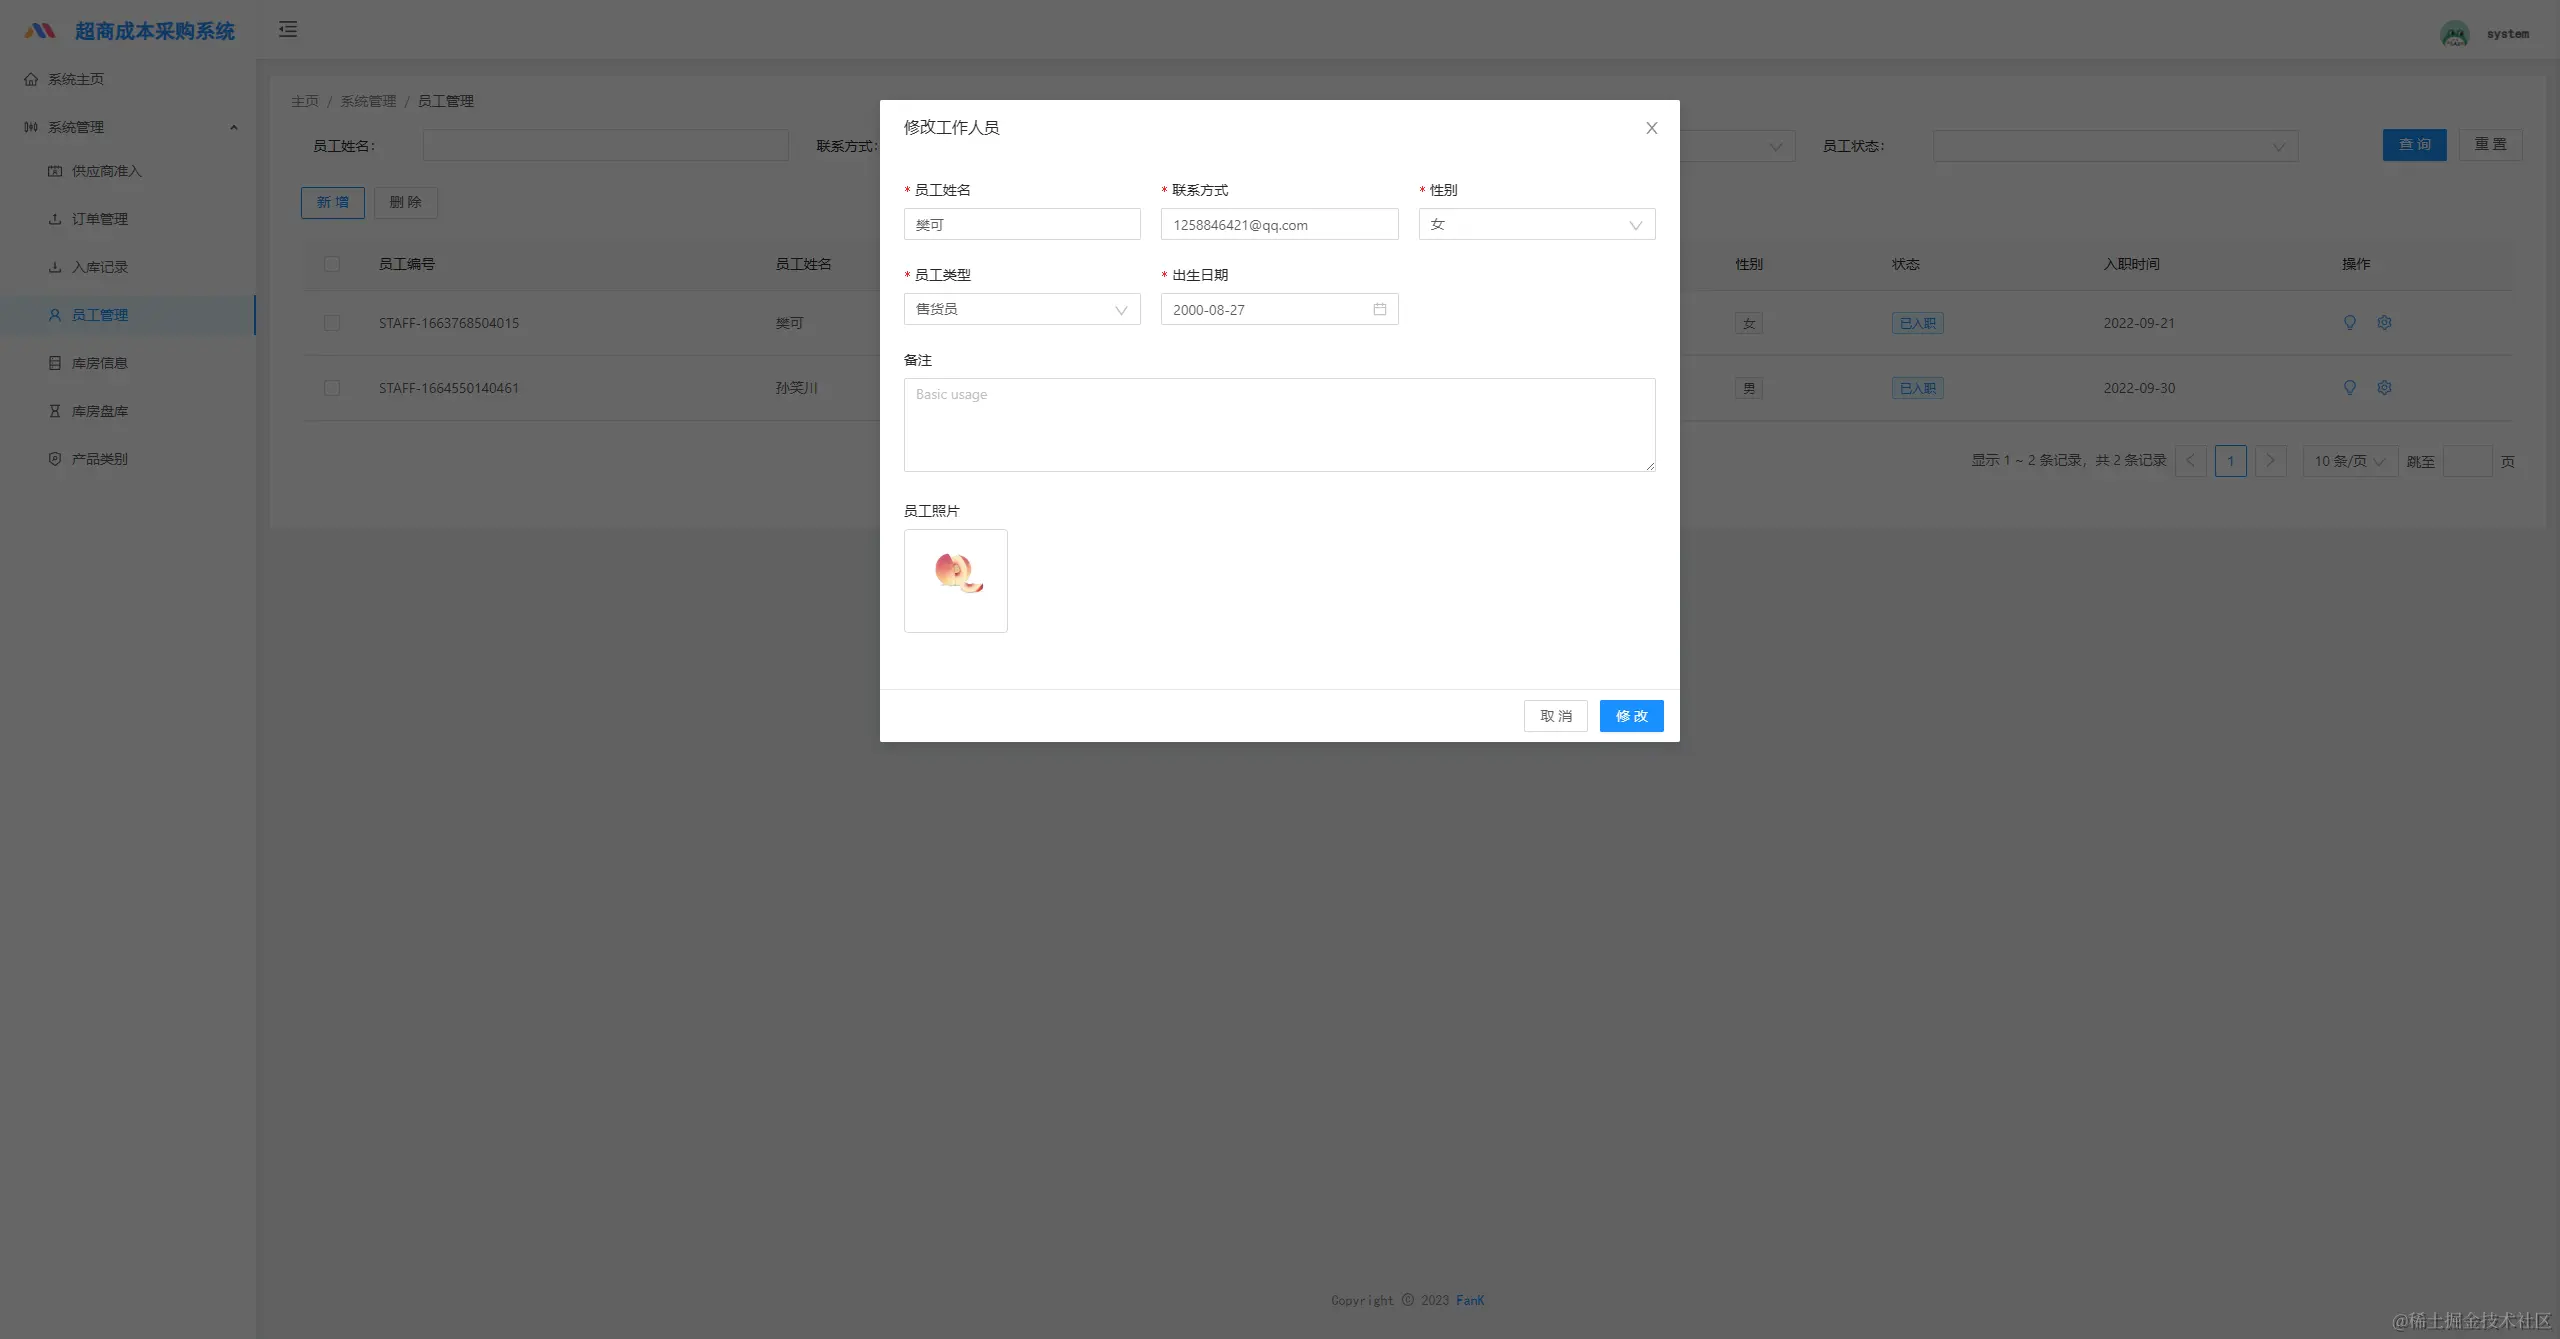Open 系统主页 from the sidebar

[x=76, y=79]
